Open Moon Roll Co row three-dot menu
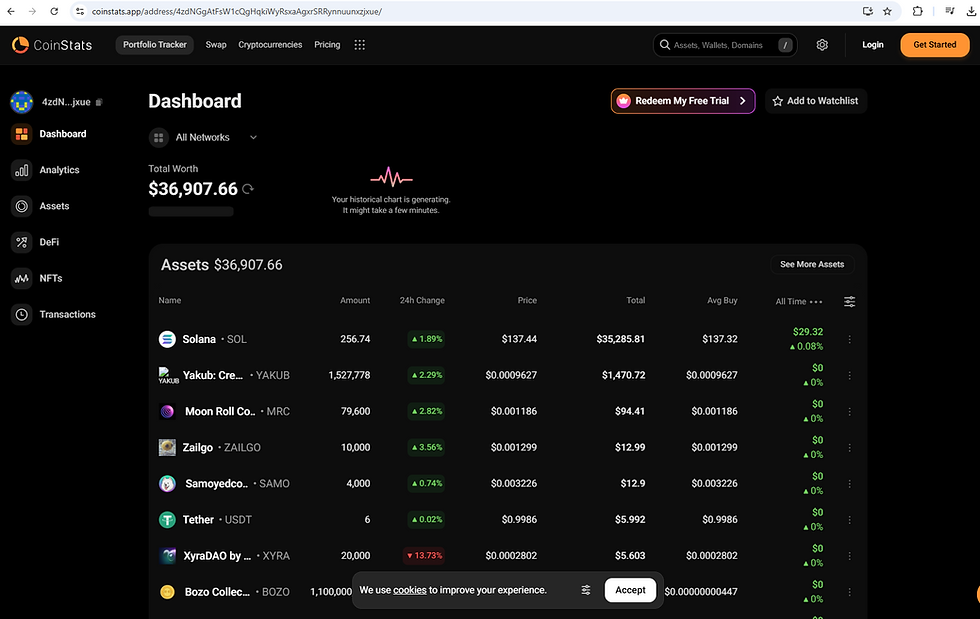Image resolution: width=980 pixels, height=619 pixels. [849, 411]
